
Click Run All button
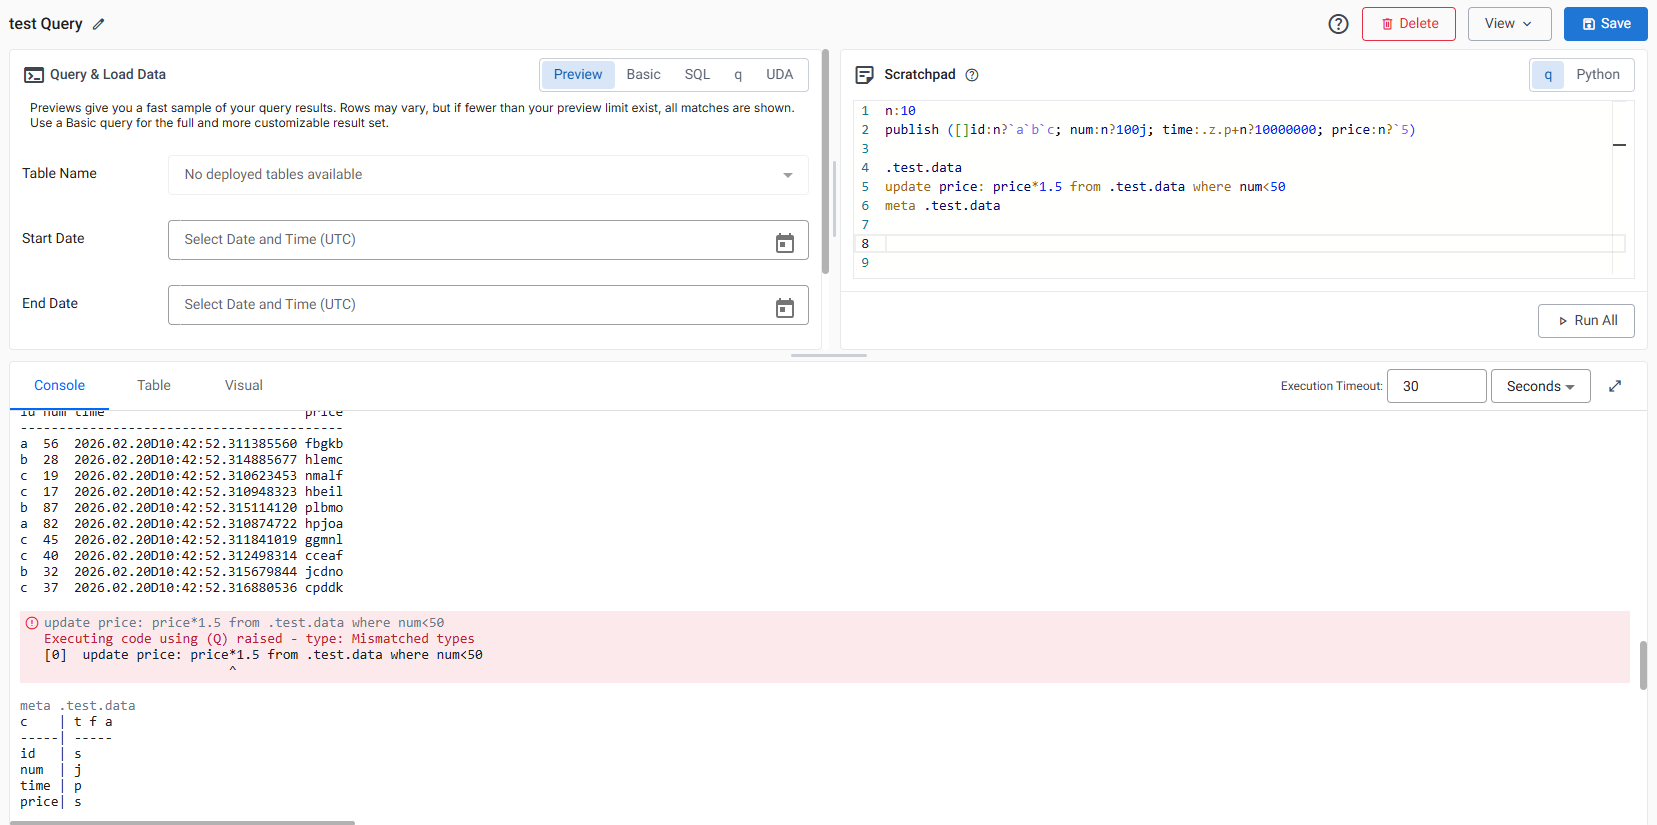[x=1586, y=321]
